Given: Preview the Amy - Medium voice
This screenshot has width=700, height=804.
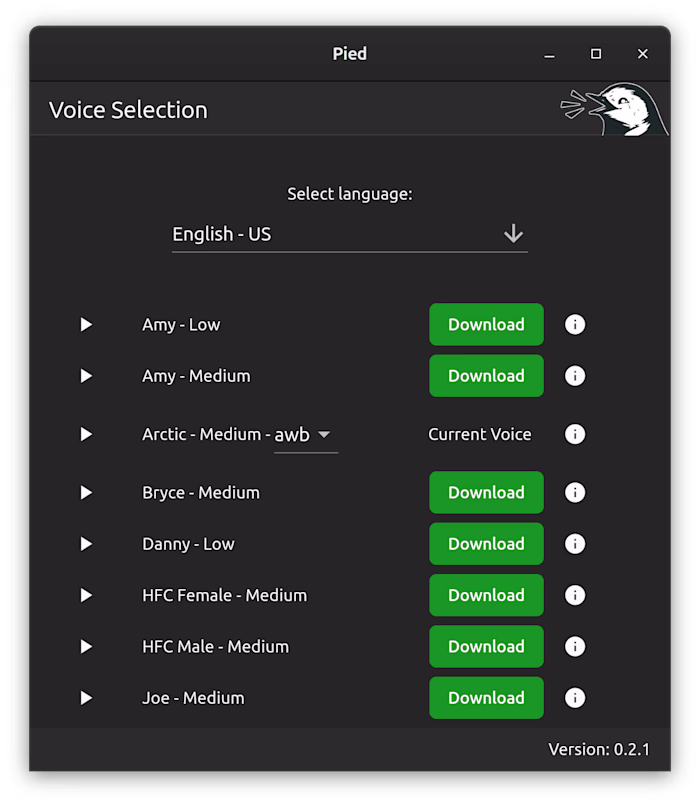Looking at the screenshot, I should pos(86,376).
